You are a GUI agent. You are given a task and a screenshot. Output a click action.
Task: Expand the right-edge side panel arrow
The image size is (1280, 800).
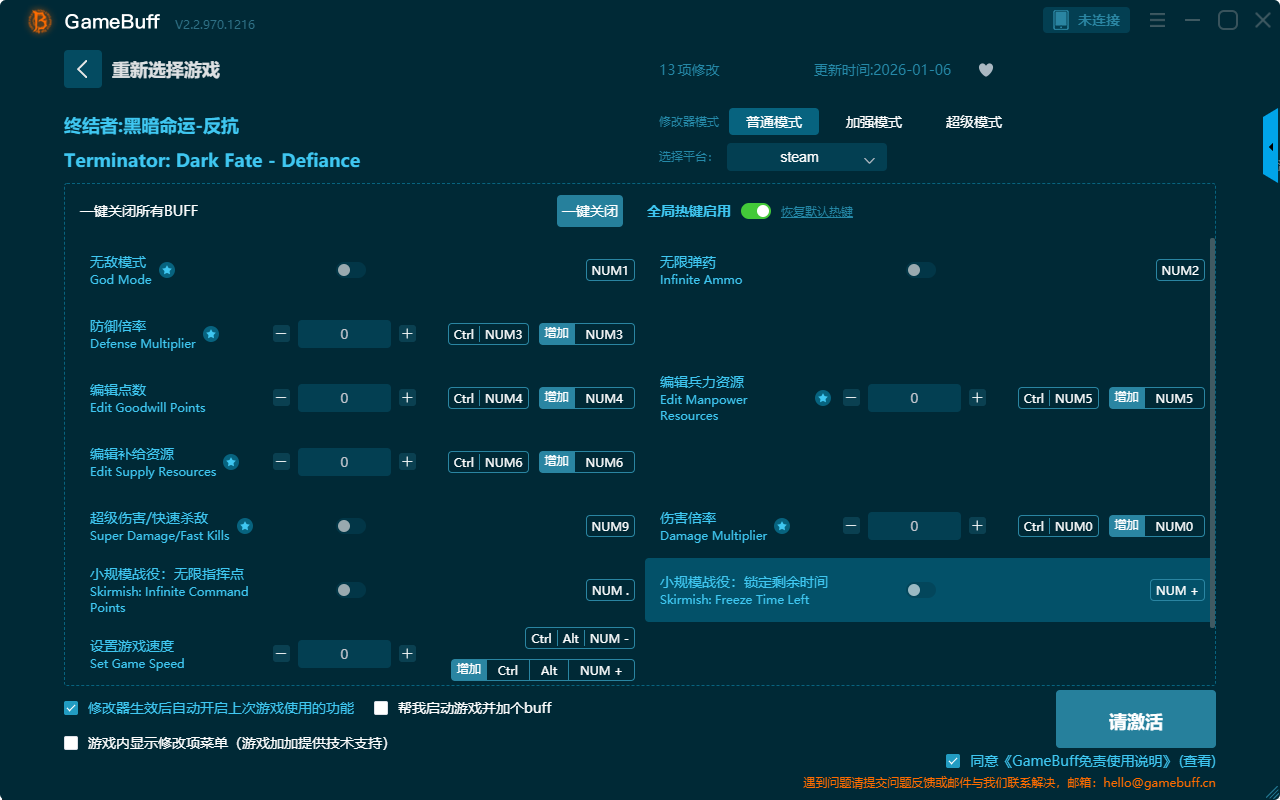(x=1271, y=147)
